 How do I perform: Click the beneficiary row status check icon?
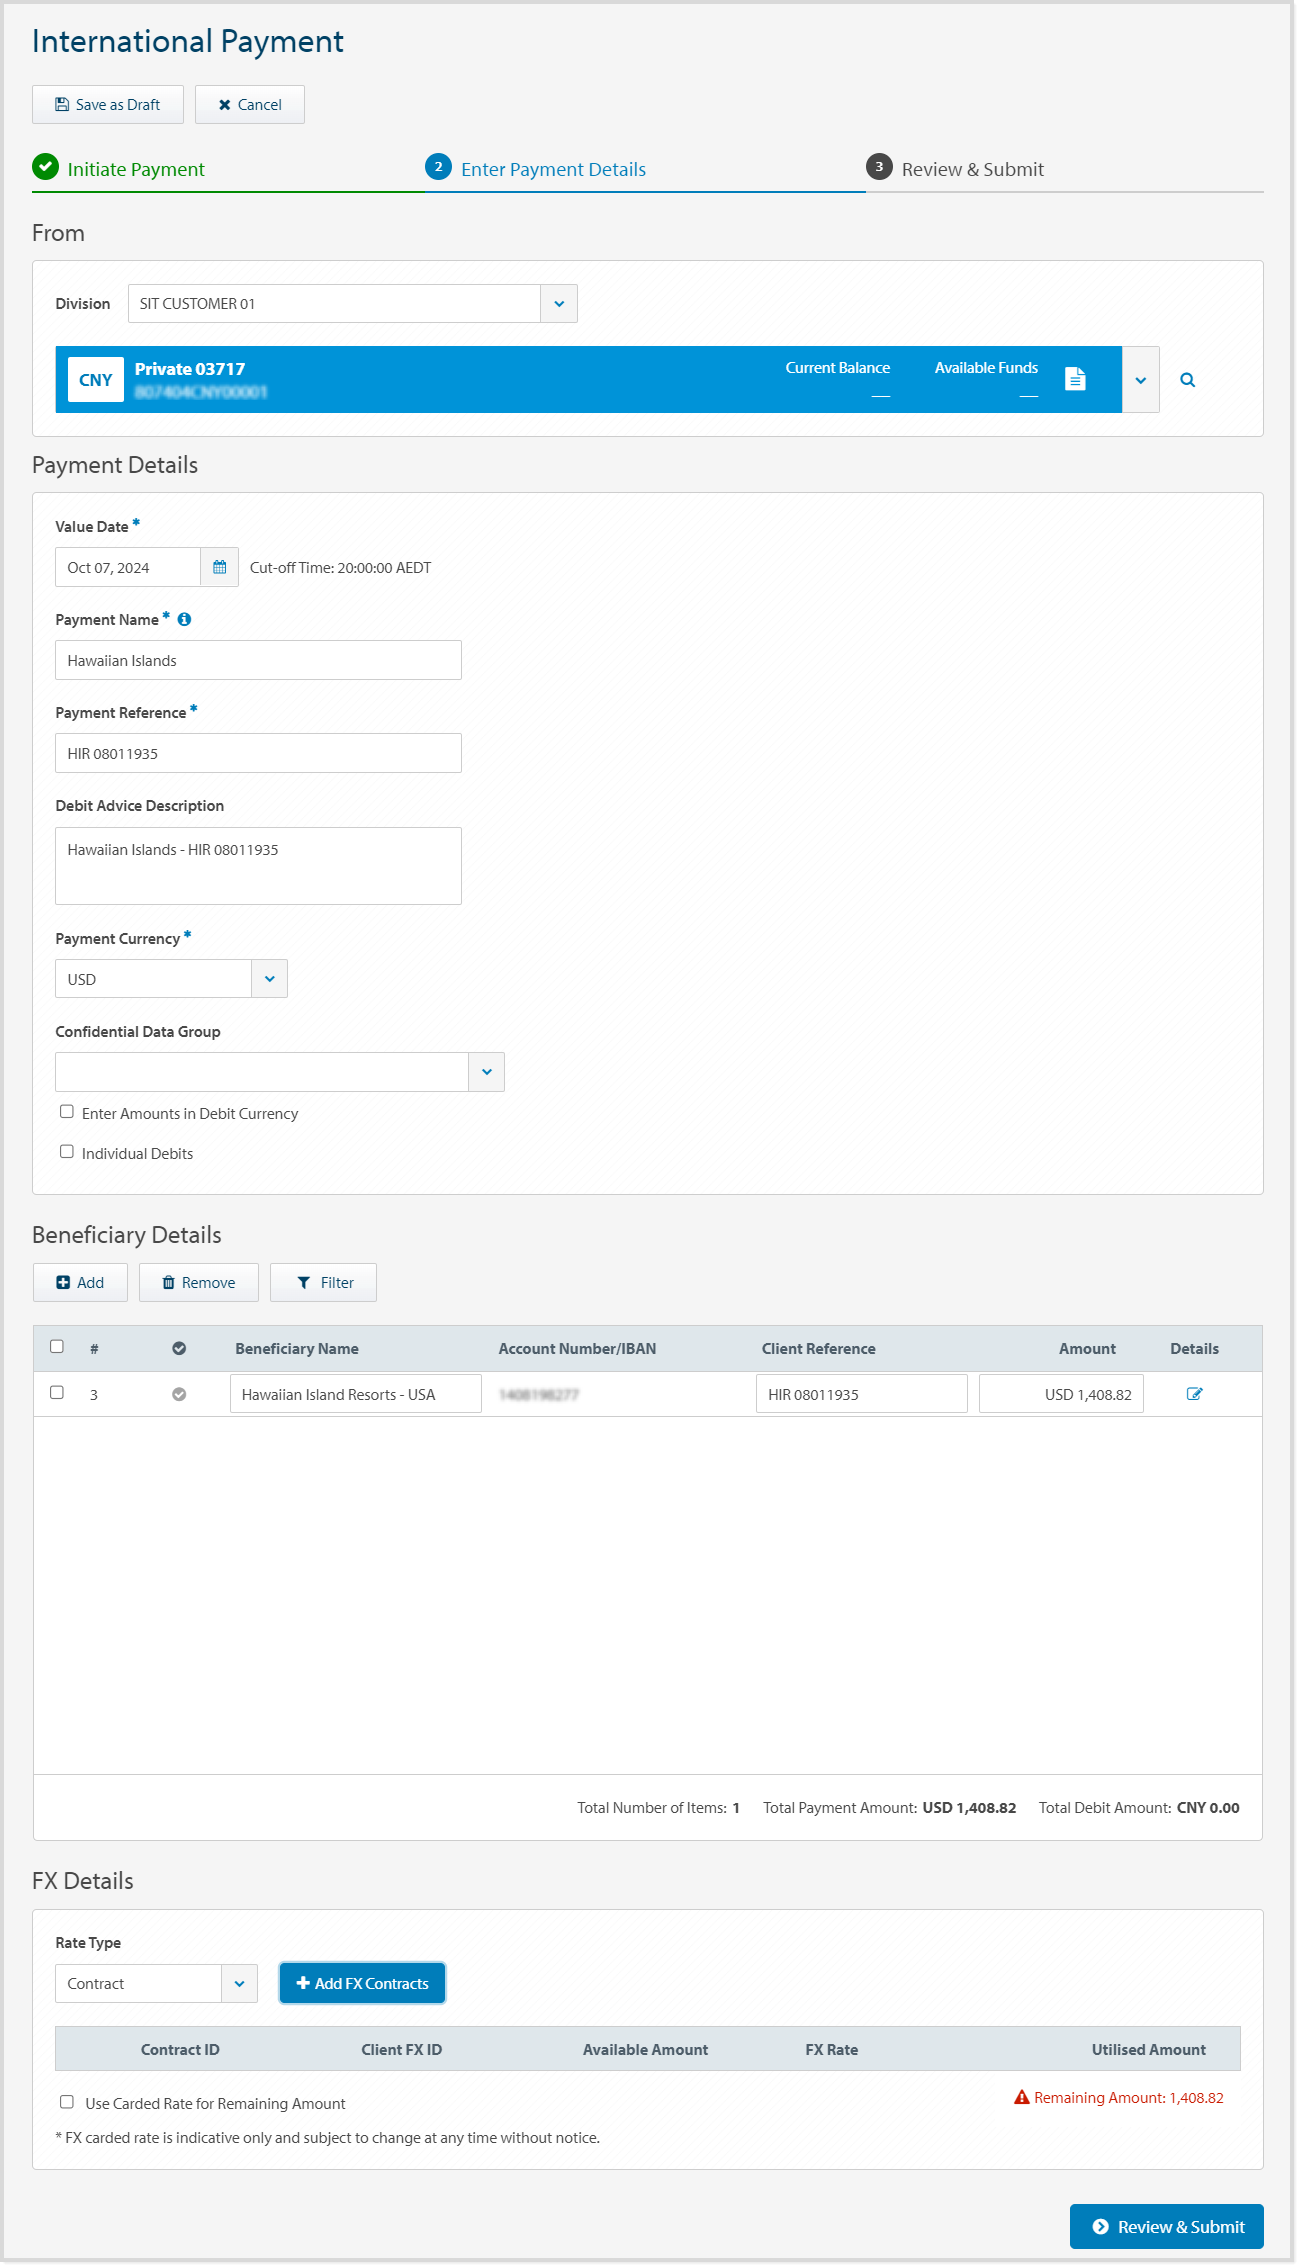[179, 1394]
